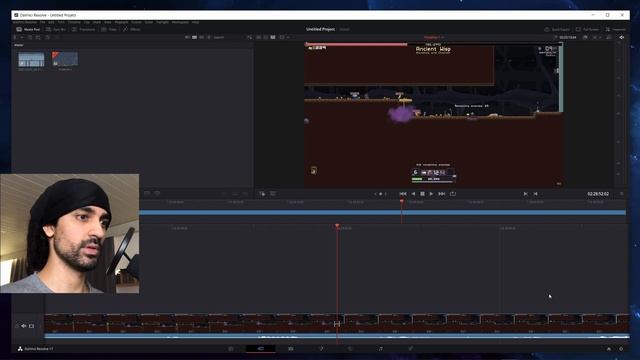Click the blue upper timeline overview bar
This screenshot has height=360, width=640.
tap(382, 212)
